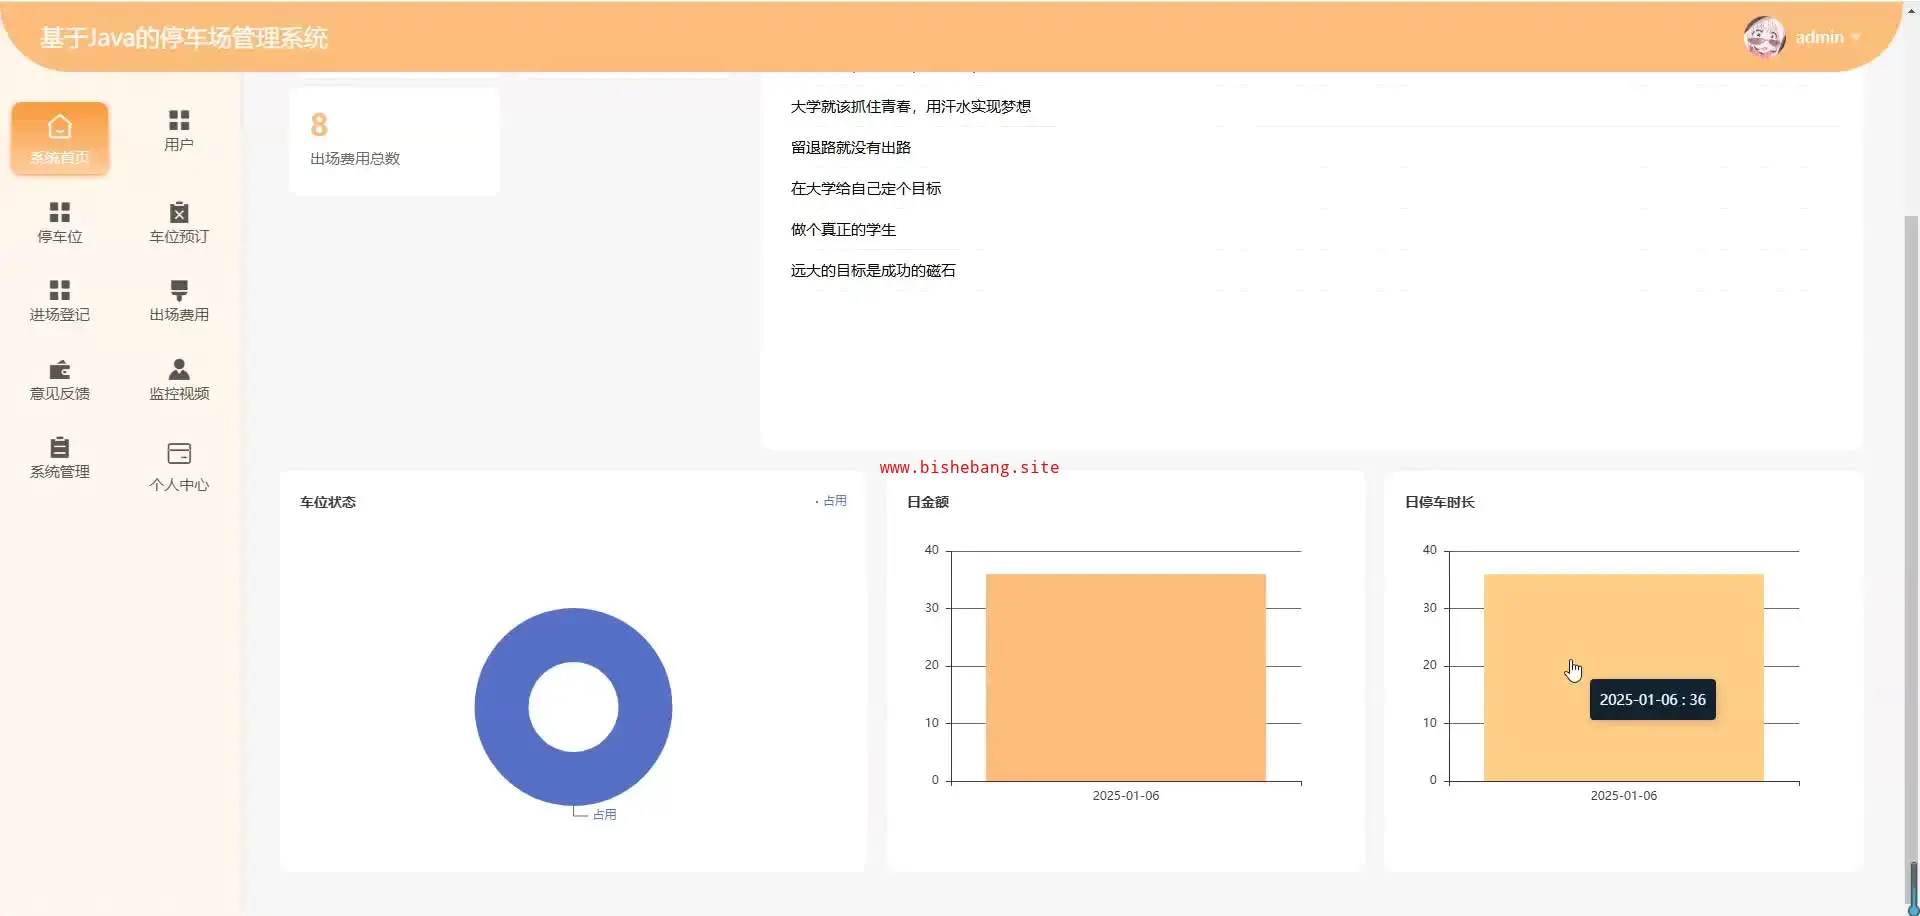Select the 车位预订 clipboard icon
Viewport: 1920px width, 916px height.
tap(179, 212)
